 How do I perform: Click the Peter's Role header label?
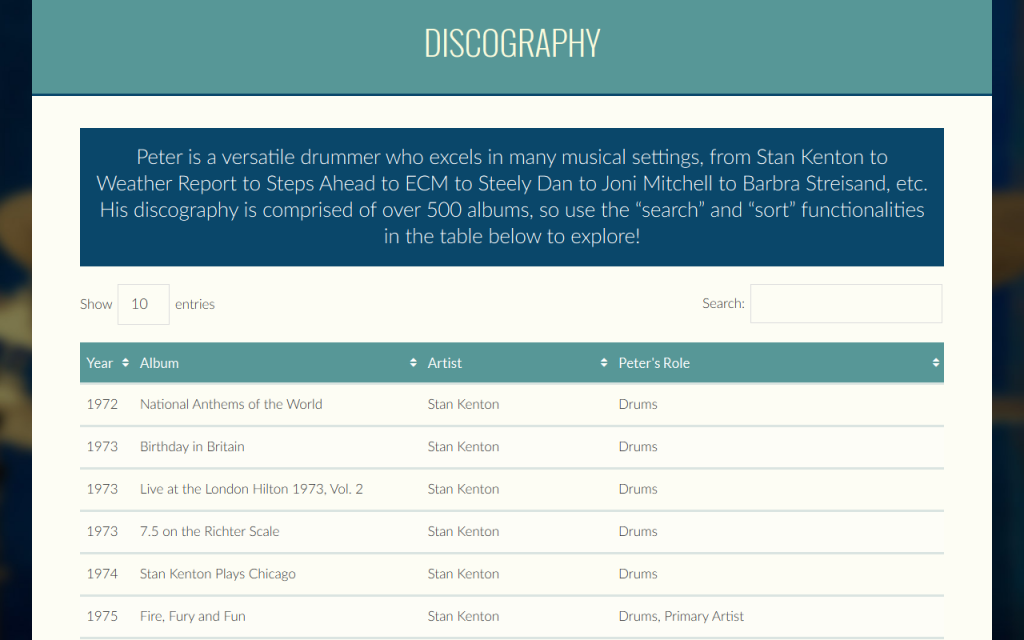pyautogui.click(x=654, y=363)
